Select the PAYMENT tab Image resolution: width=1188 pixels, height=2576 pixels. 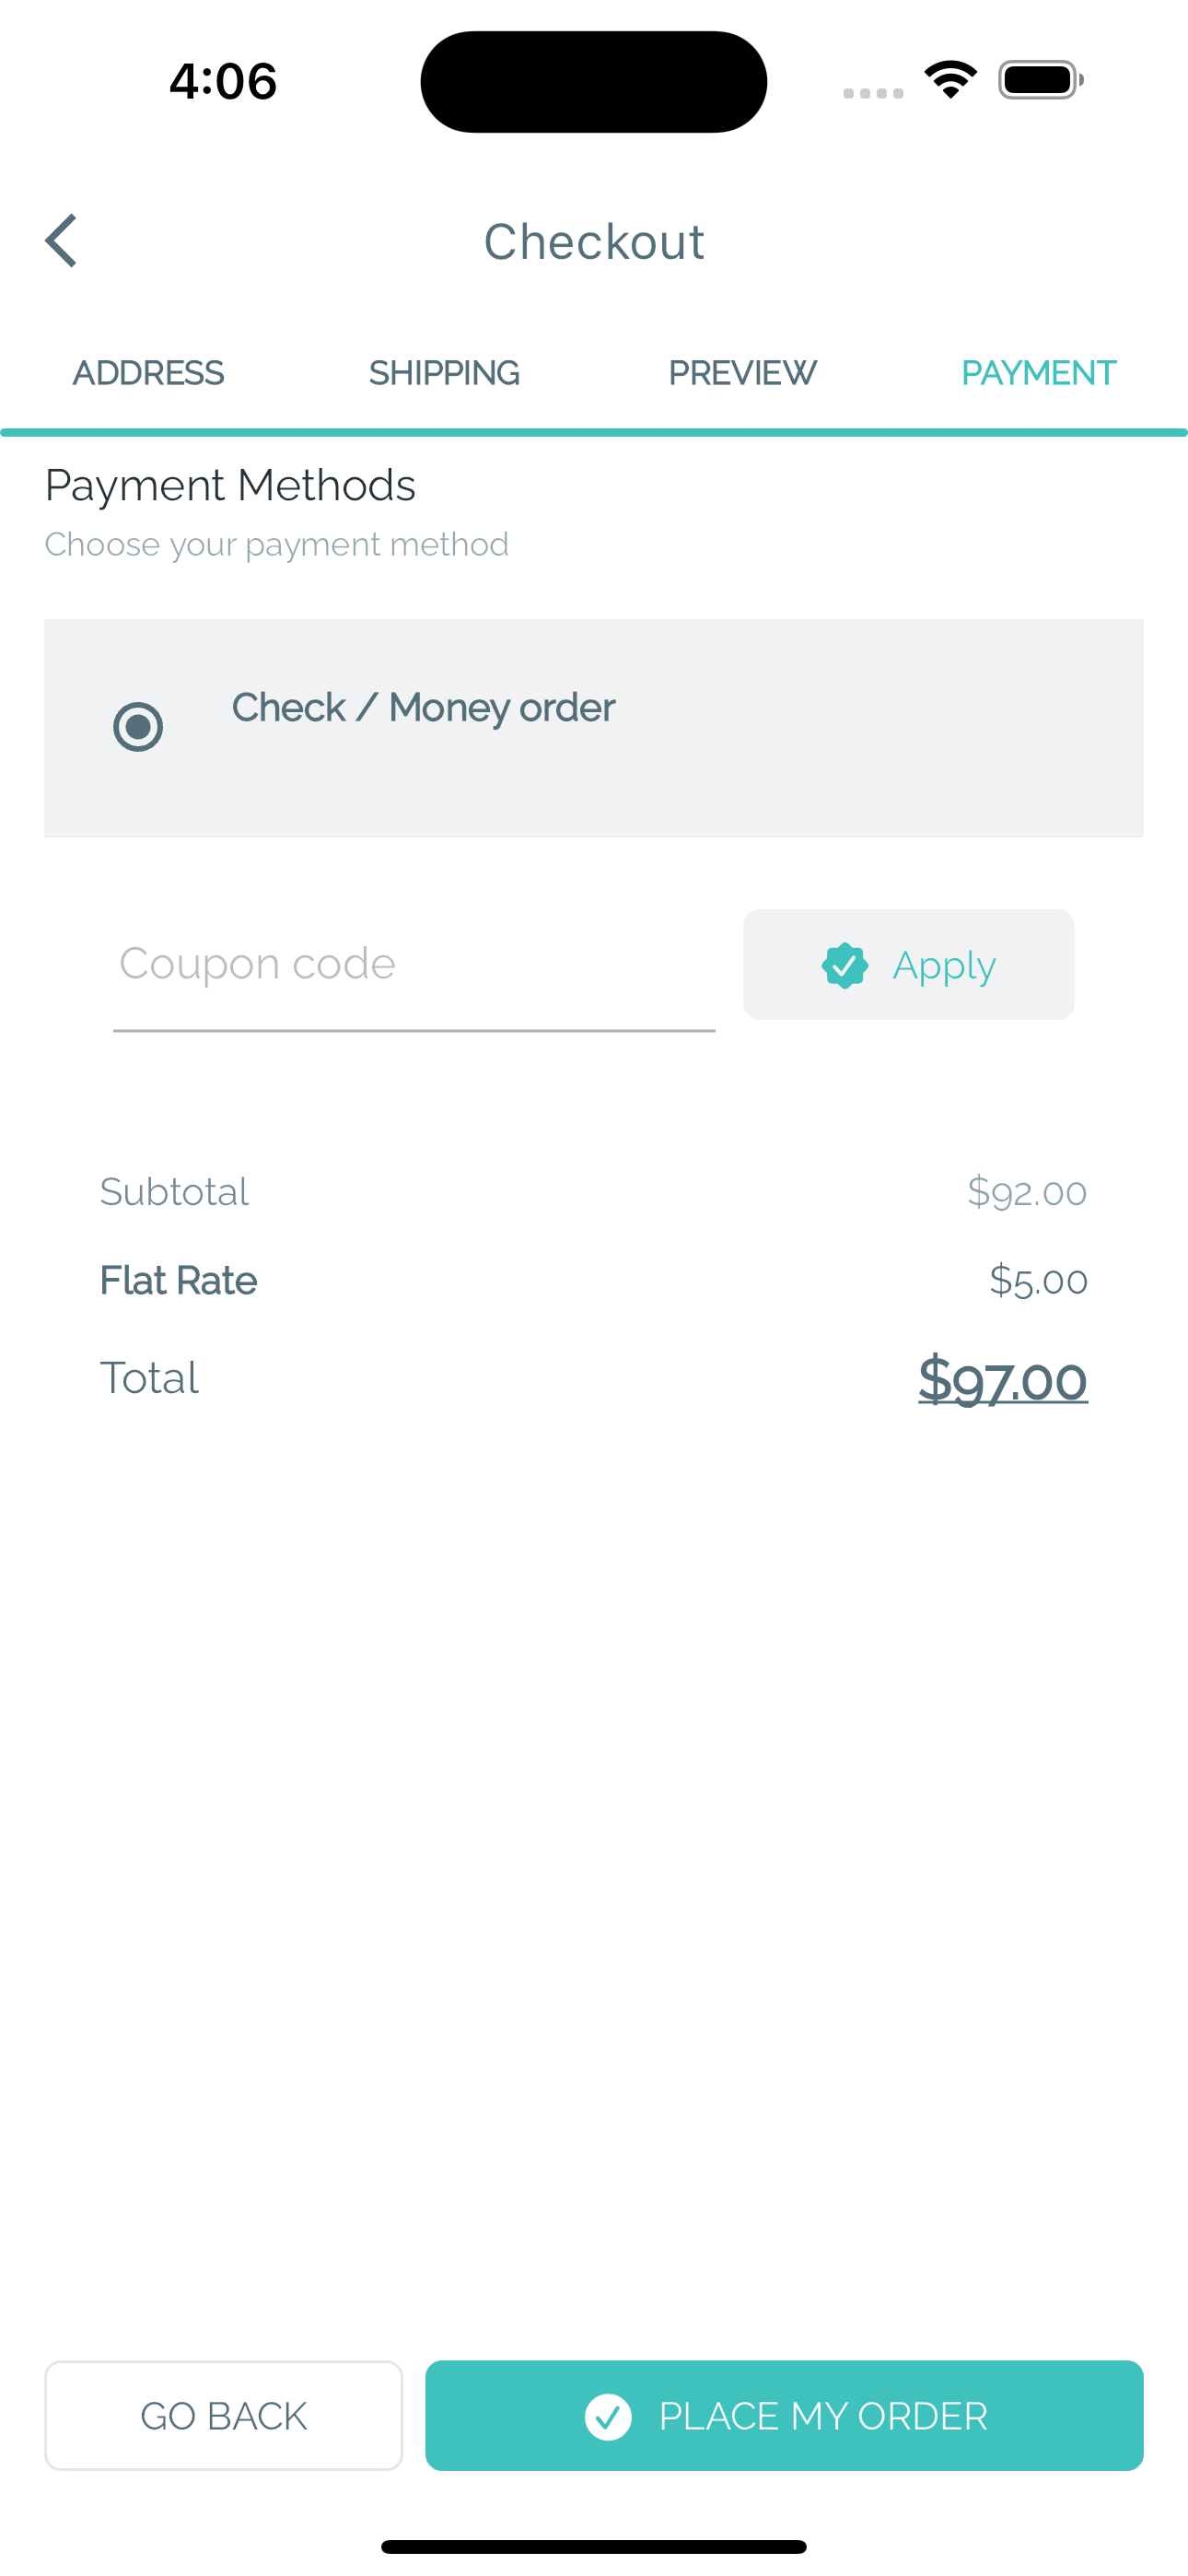click(1038, 373)
